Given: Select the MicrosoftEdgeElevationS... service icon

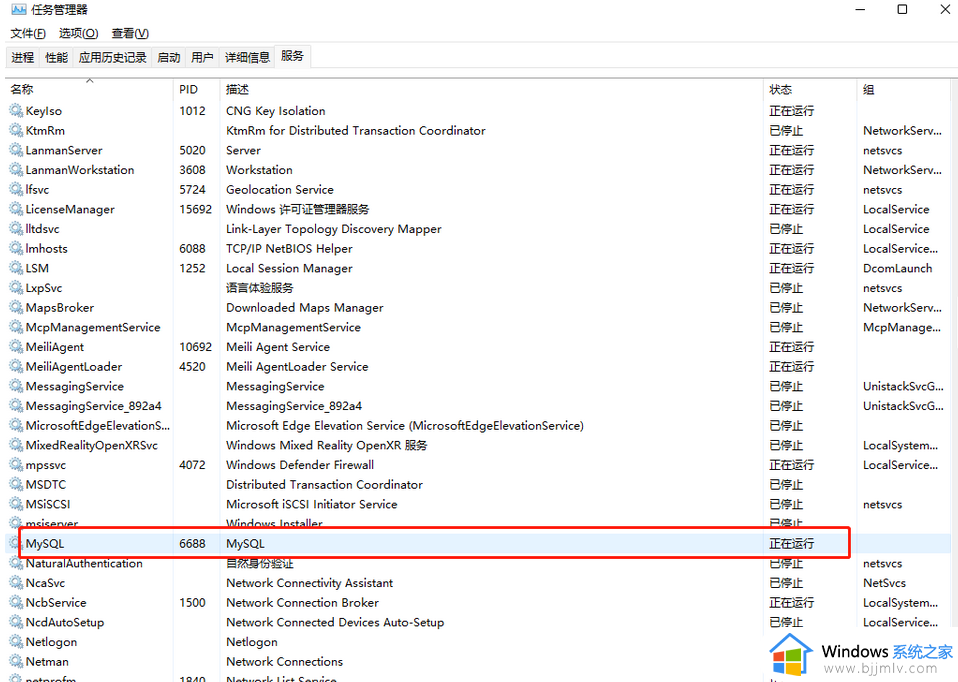Looking at the screenshot, I should click(16, 425).
